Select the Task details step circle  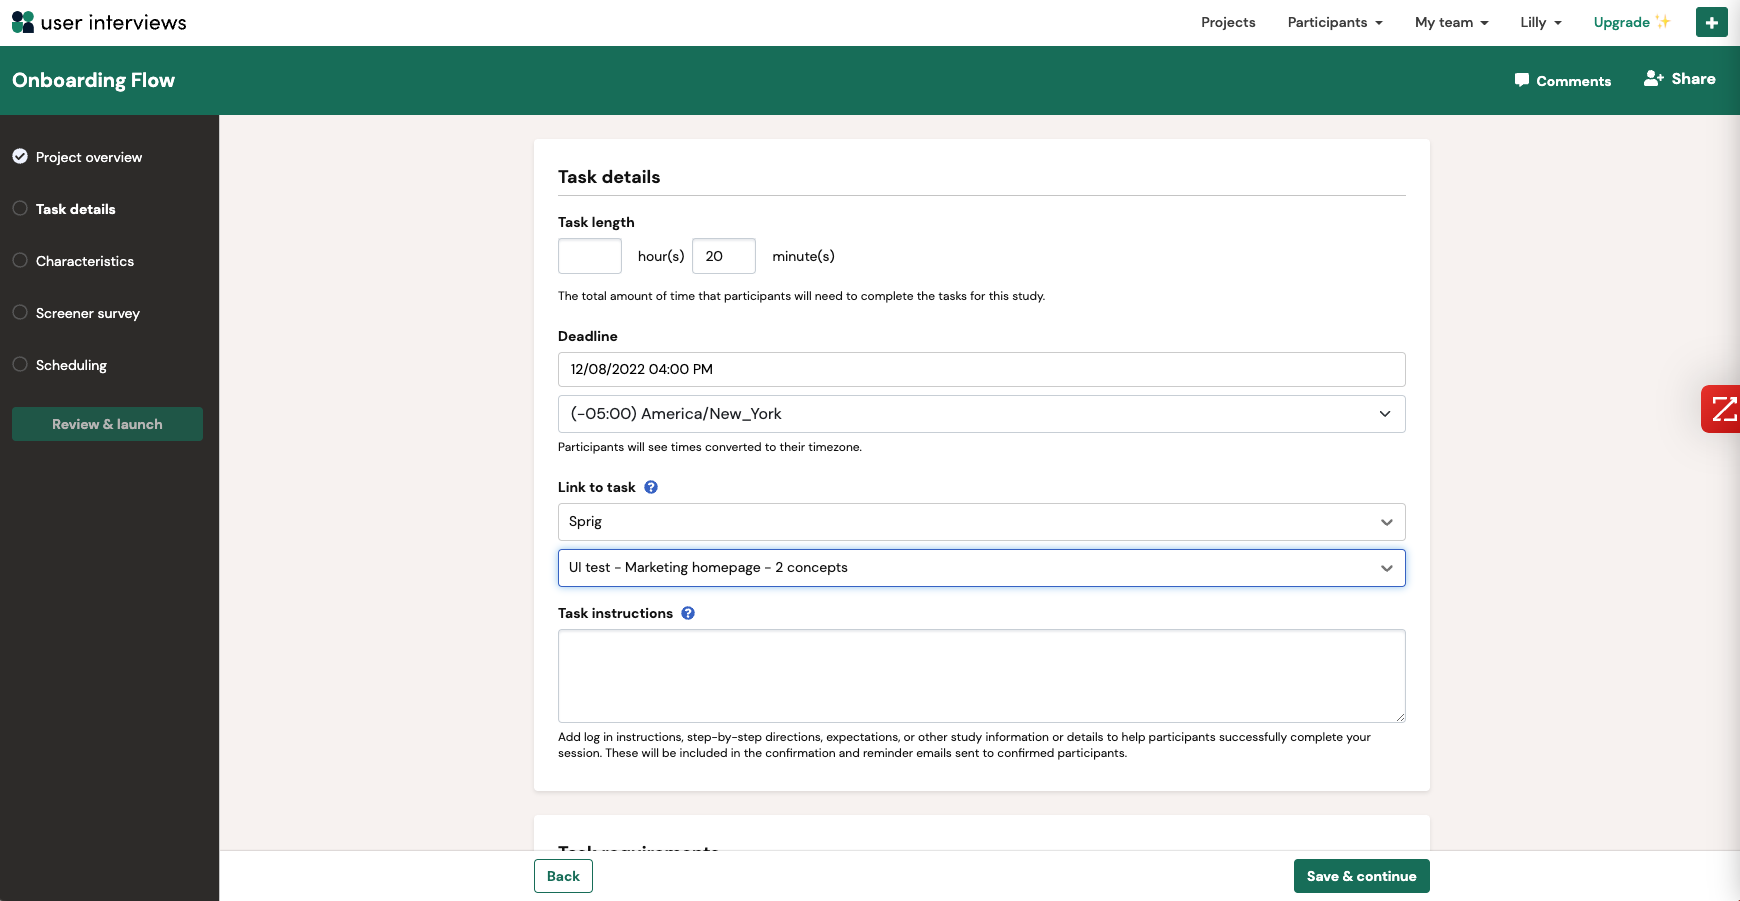[x=20, y=208]
